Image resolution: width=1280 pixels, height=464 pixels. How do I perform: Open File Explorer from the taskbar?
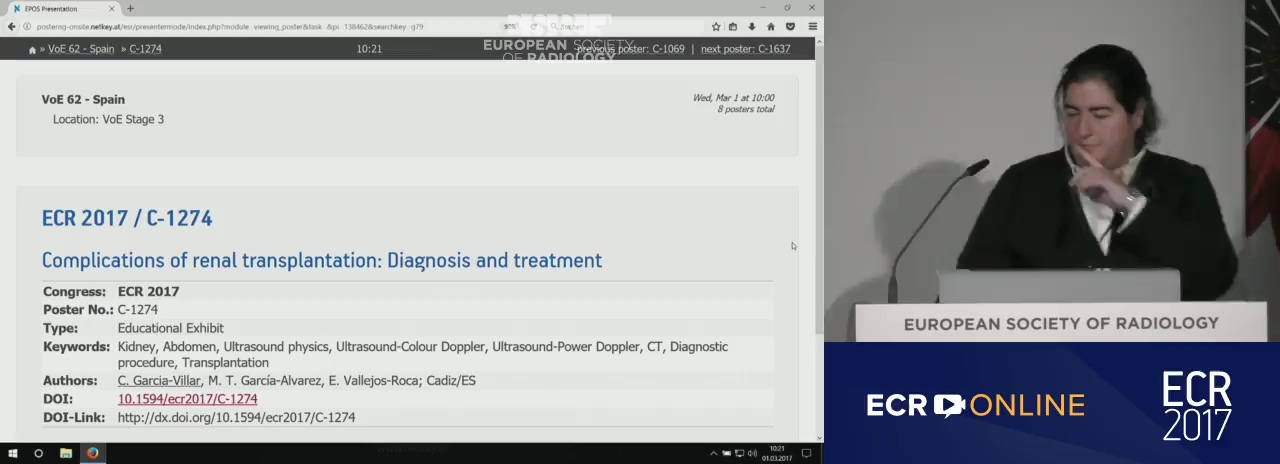tap(66, 453)
